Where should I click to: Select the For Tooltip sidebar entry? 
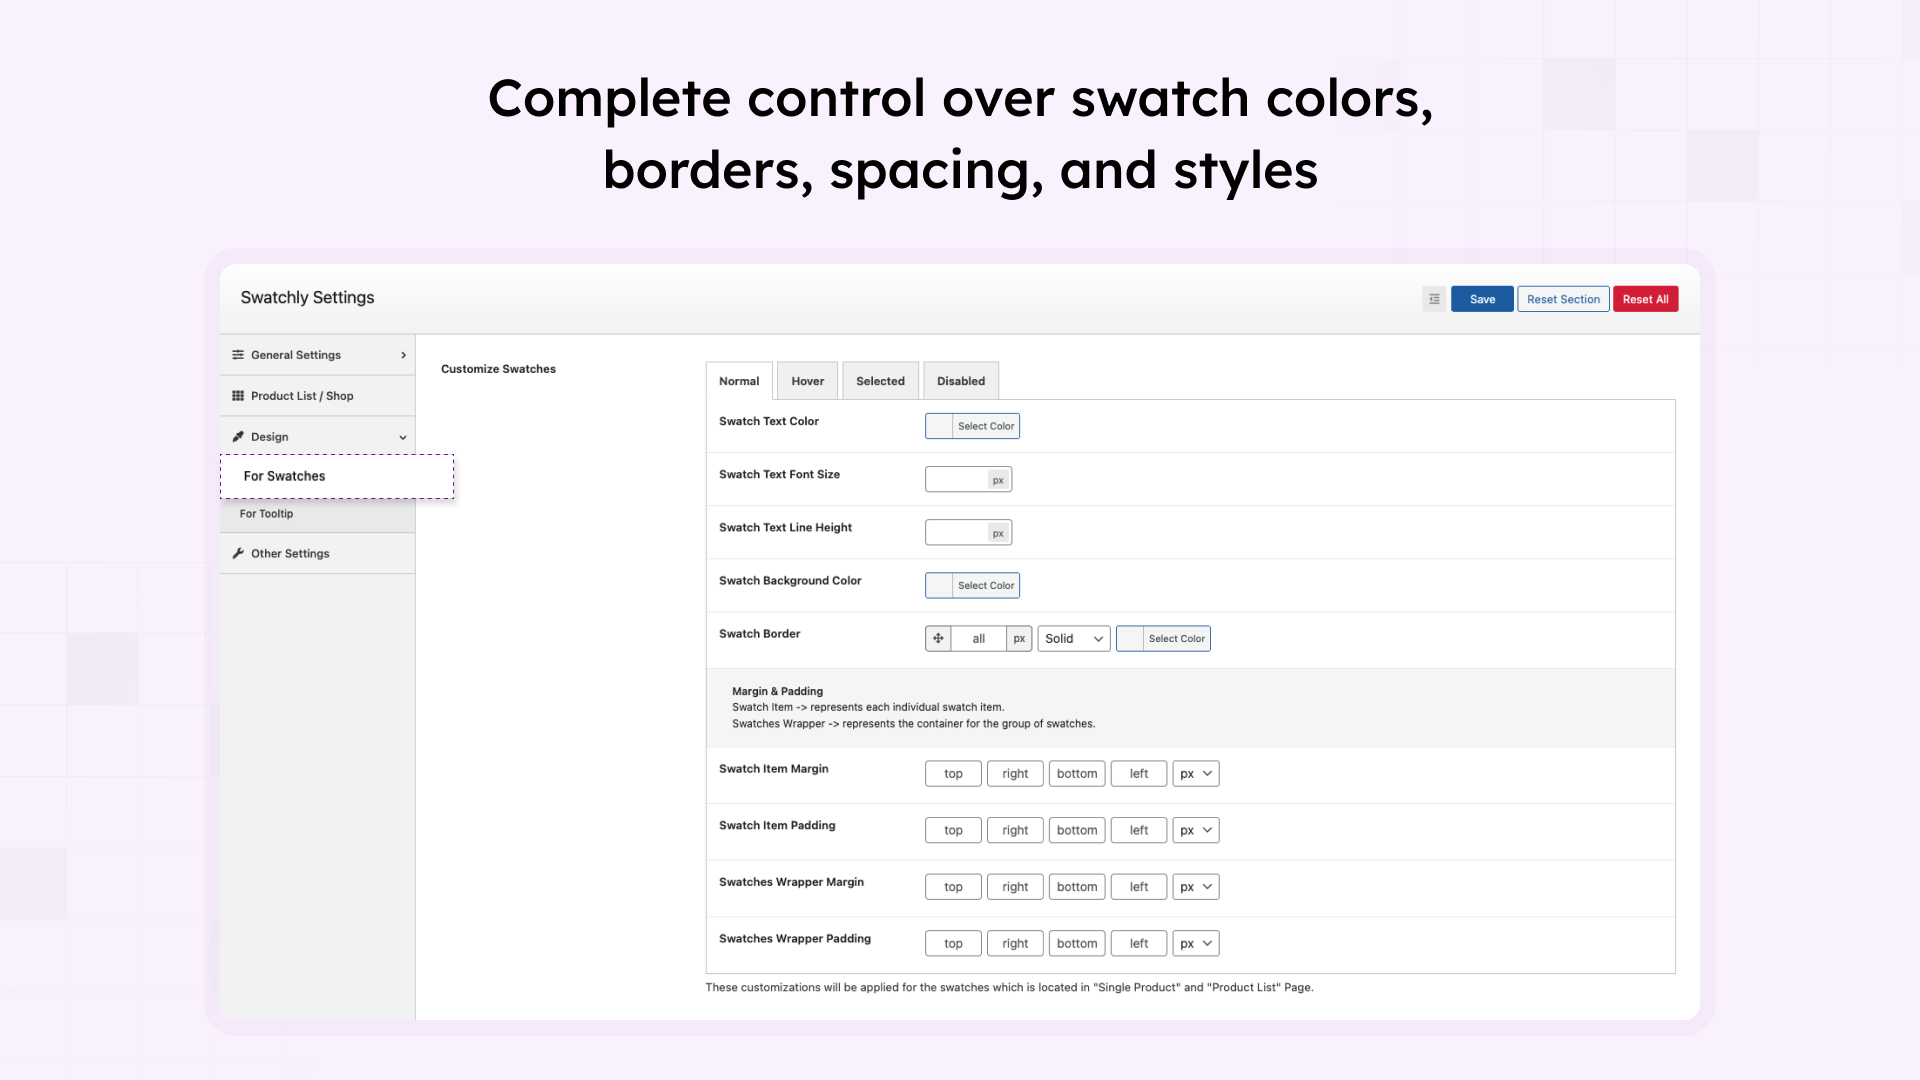tap(265, 513)
